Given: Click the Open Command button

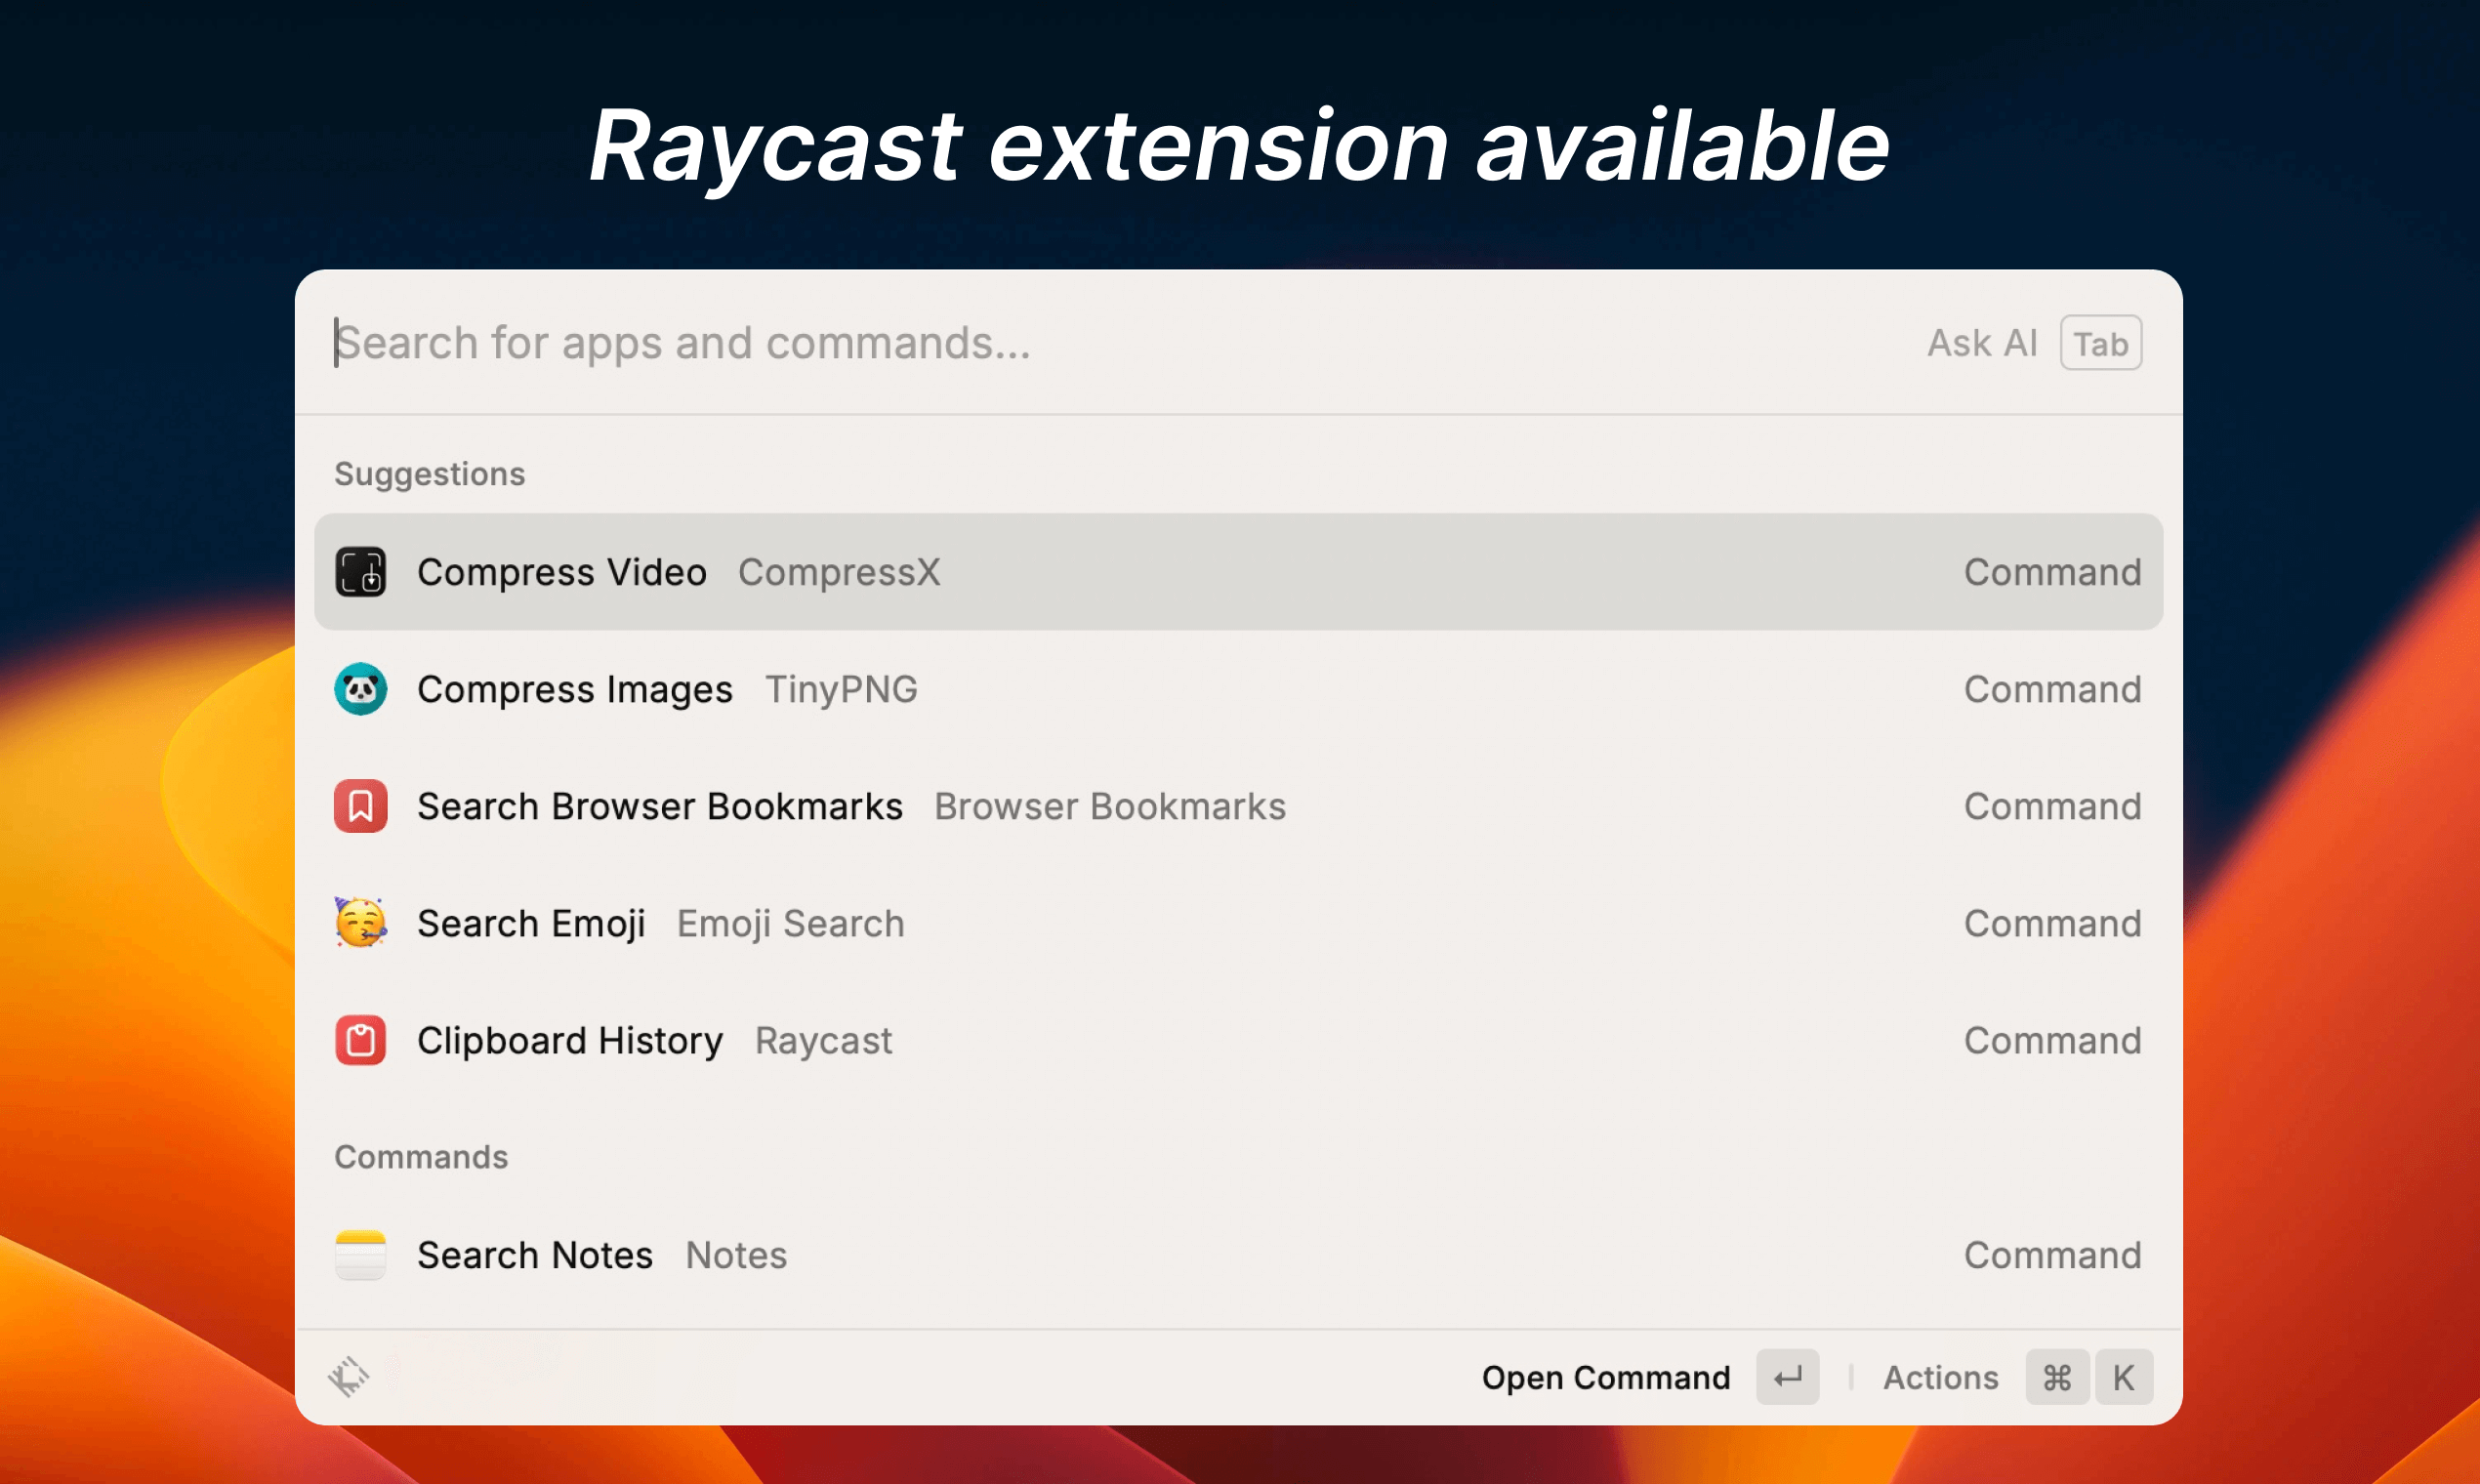Looking at the screenshot, I should click(1606, 1377).
